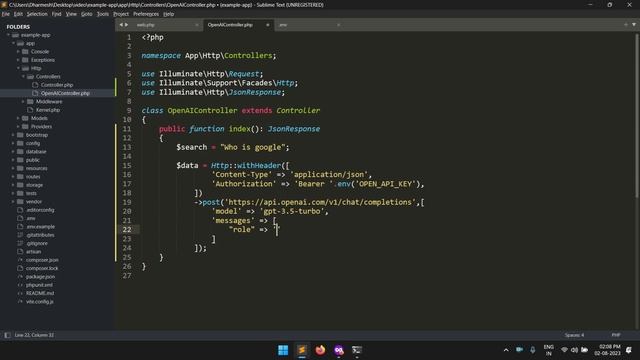Click the public folder in the sidebar
This screenshot has height=360, width=640.
tap(33, 160)
